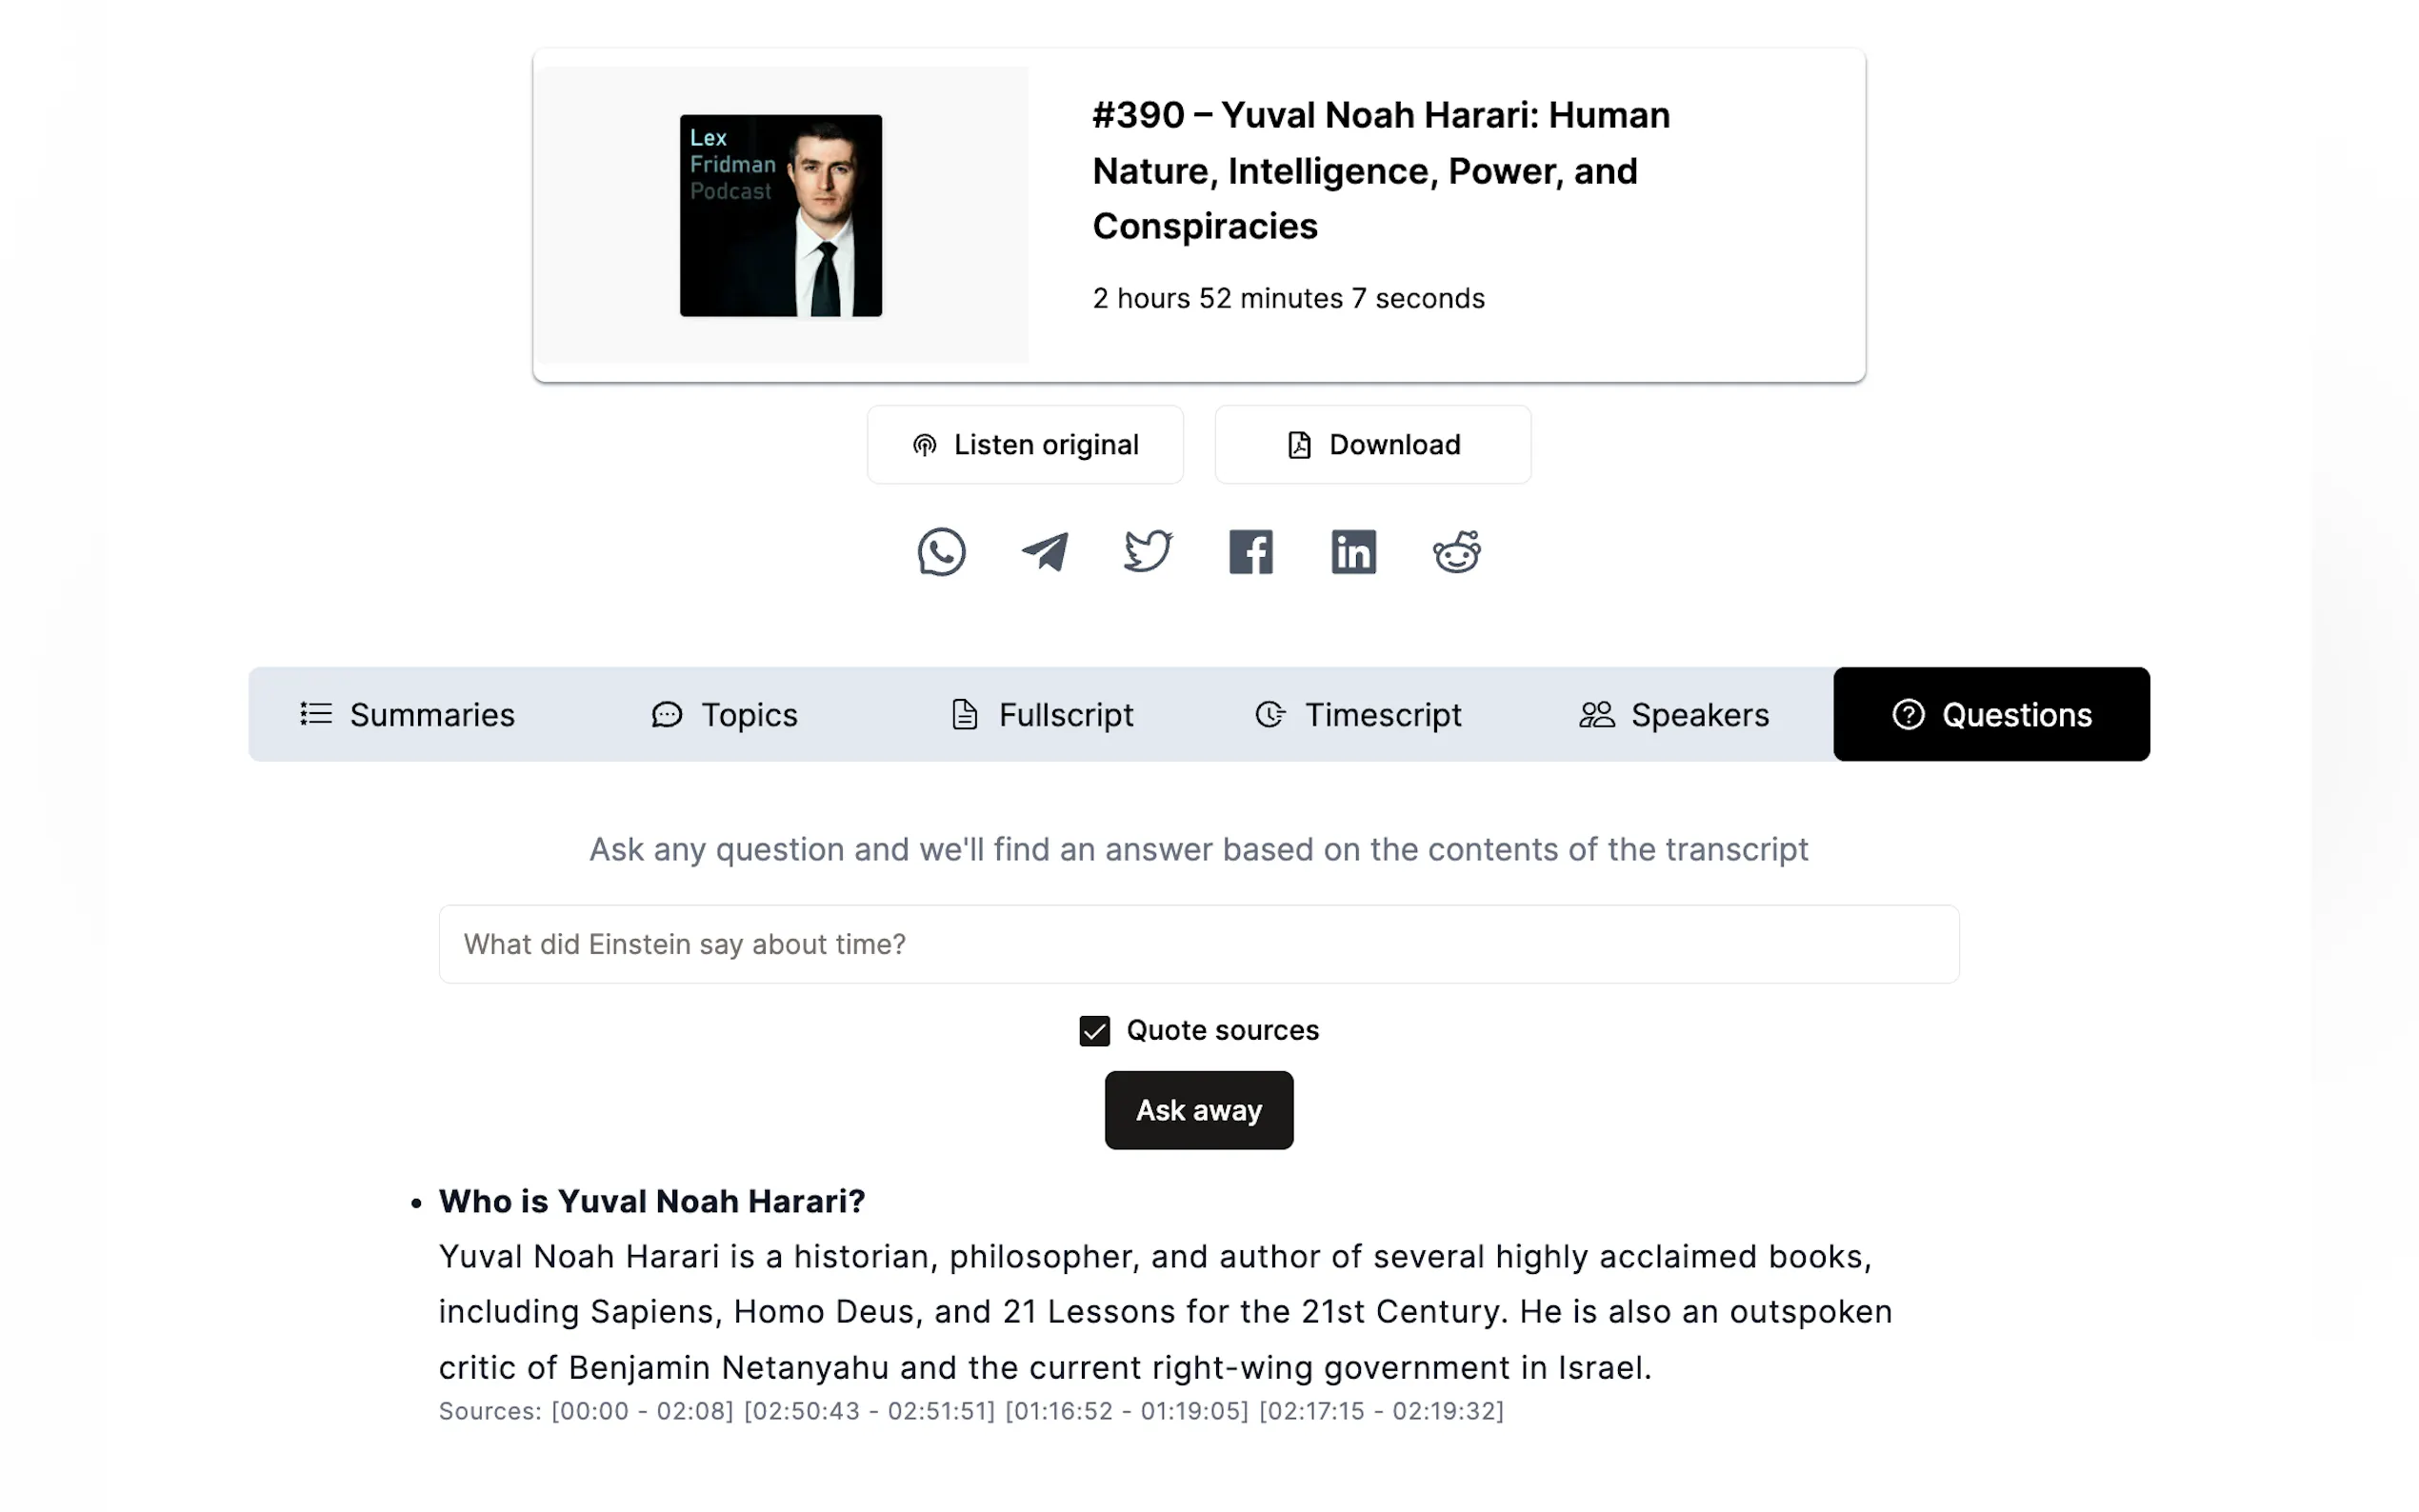Share episode on Facebook
This screenshot has width=2419, height=1512.
(1251, 552)
